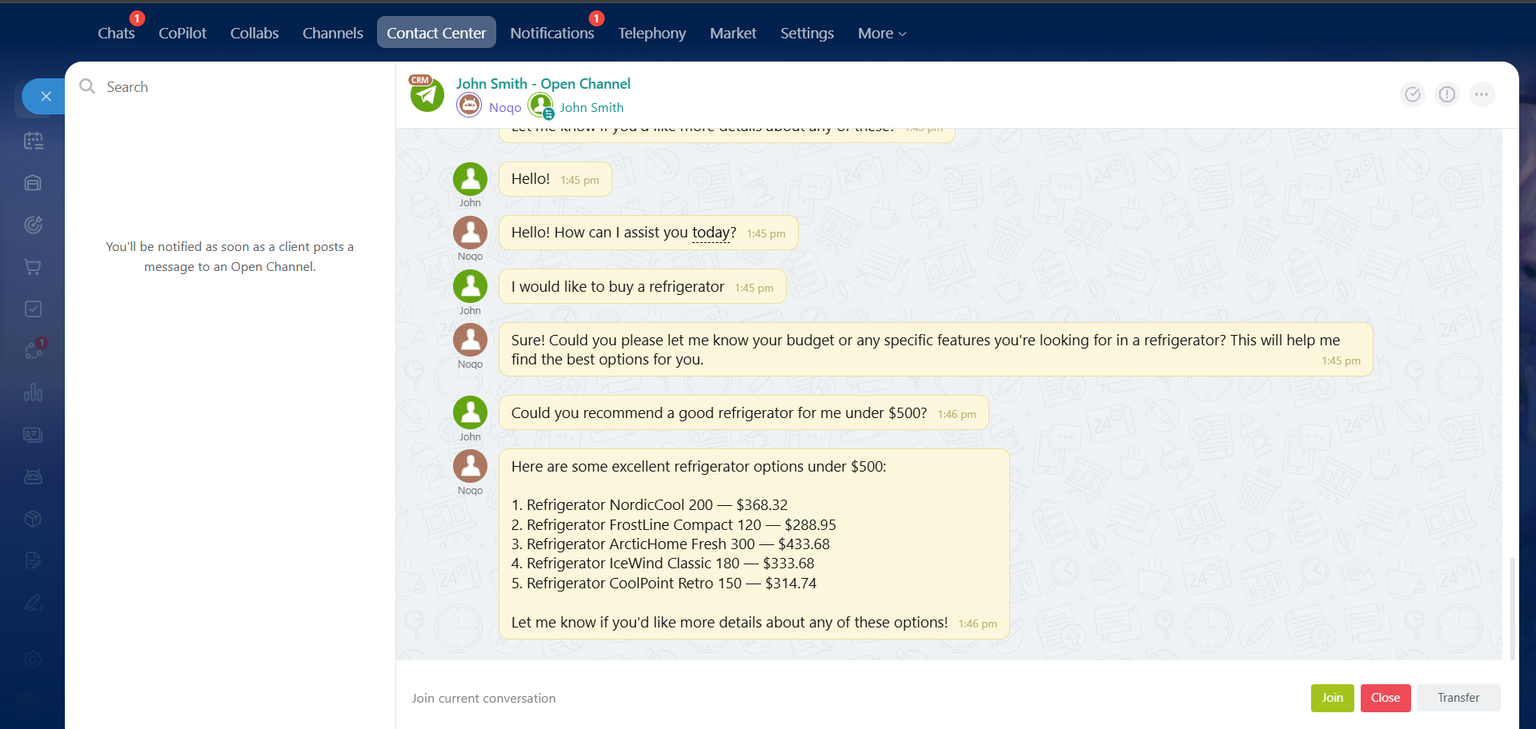Switch to the Chats tab
1536x729 pixels.
pyautogui.click(x=116, y=33)
